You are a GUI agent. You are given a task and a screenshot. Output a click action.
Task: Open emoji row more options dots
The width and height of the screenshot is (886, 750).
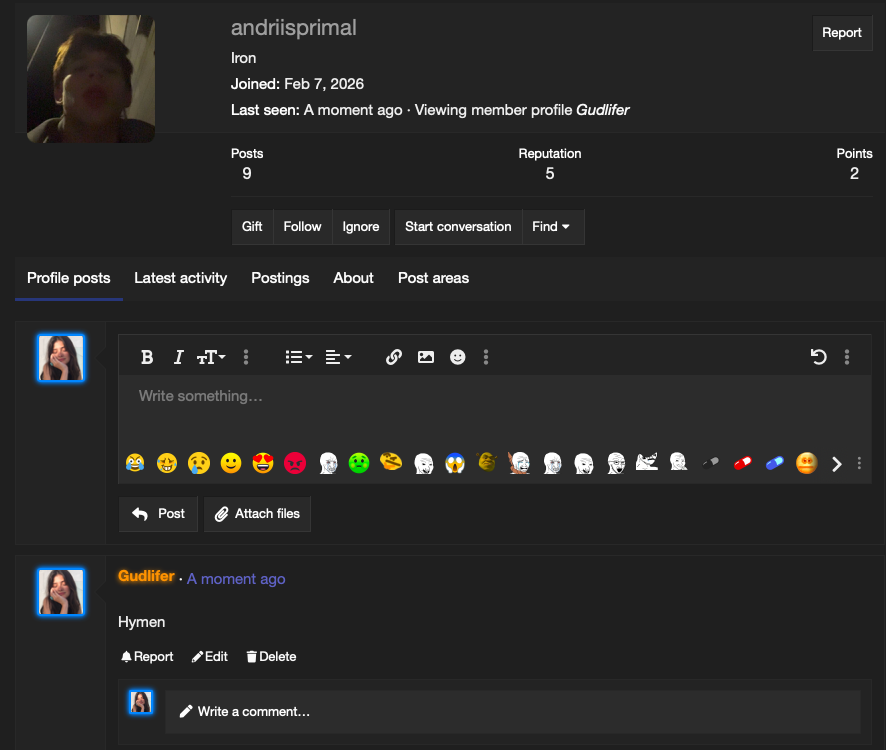[x=859, y=463]
